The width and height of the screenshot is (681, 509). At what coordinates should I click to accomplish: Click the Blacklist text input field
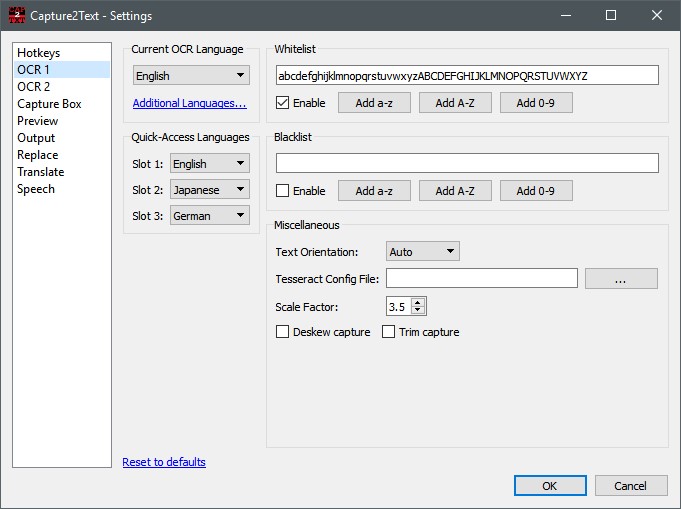click(x=467, y=163)
